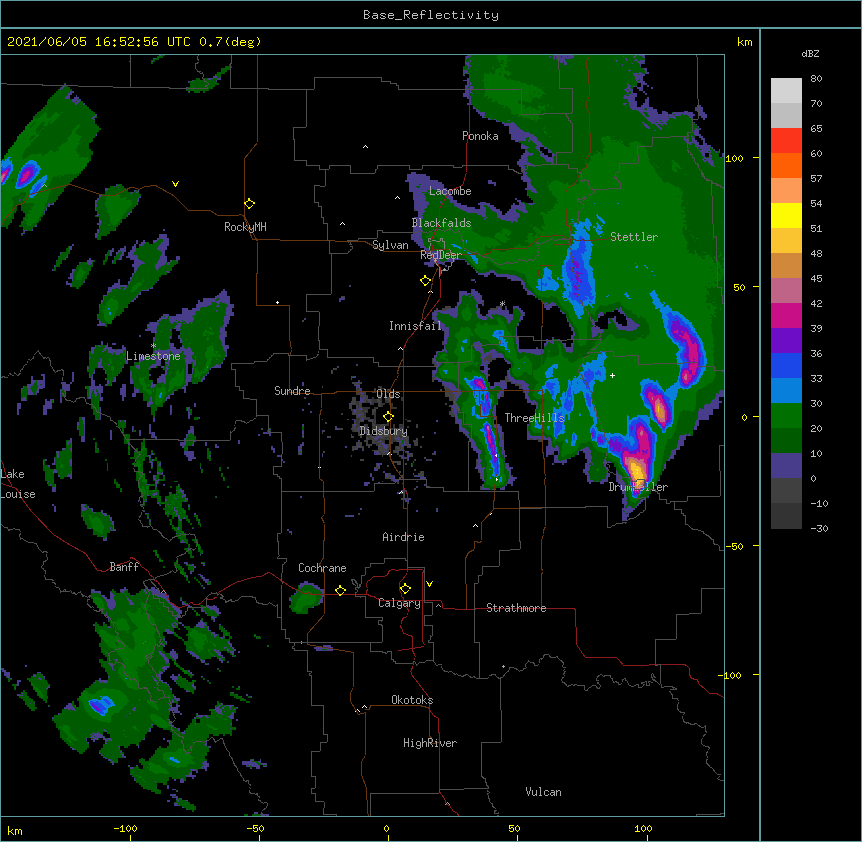Click the km unit label at top right
862x842 pixels.
click(744, 42)
